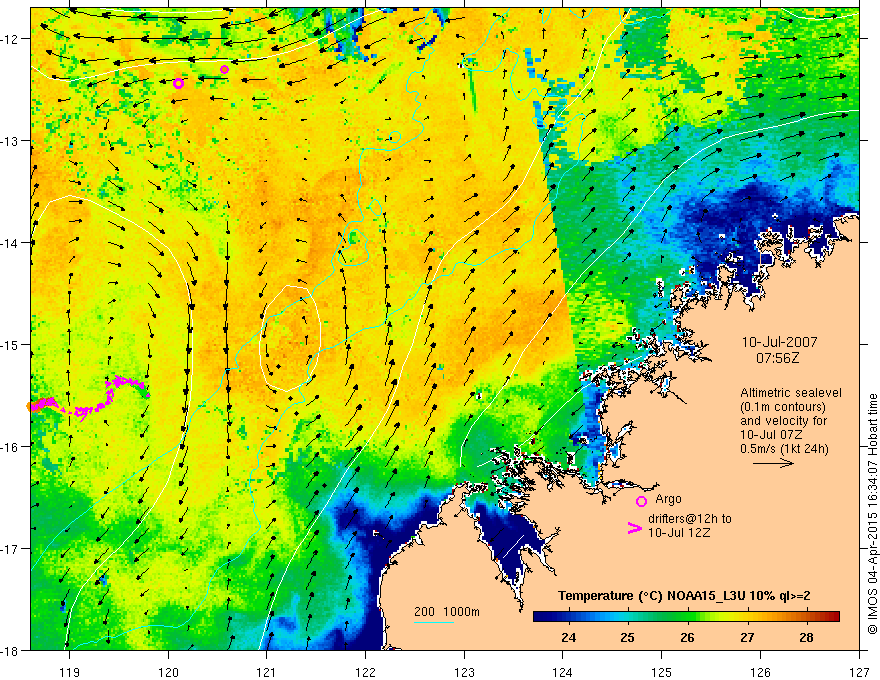
Task: Click the magenta drifter arrowhead legend symbol
Action: point(634,528)
